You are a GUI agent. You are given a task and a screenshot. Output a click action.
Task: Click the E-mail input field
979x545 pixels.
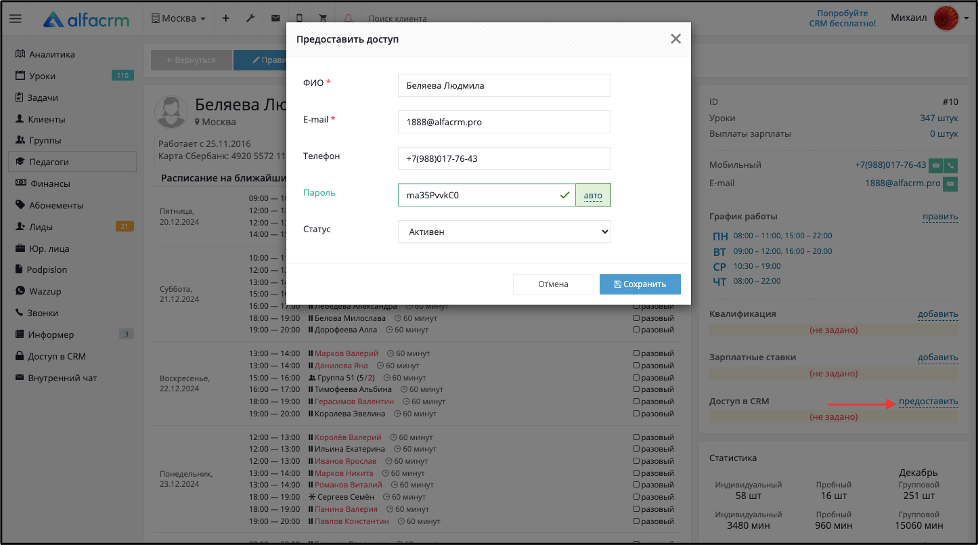(504, 122)
